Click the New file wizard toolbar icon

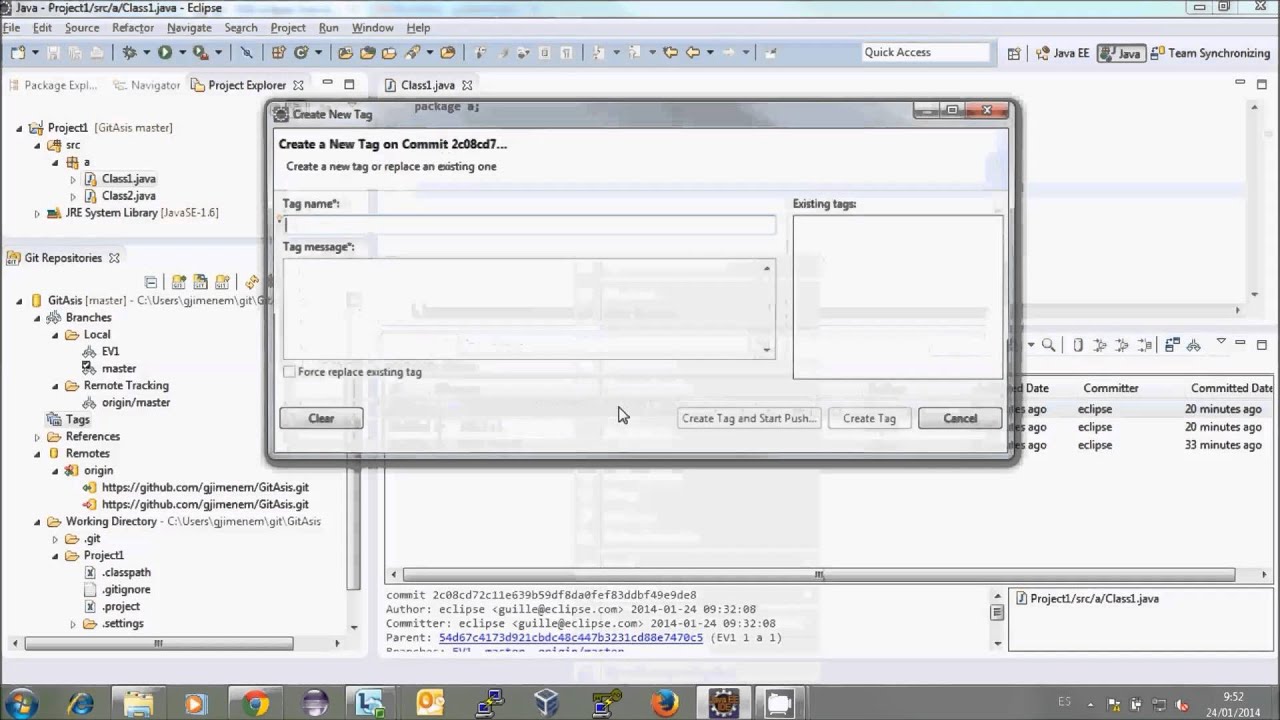19,53
